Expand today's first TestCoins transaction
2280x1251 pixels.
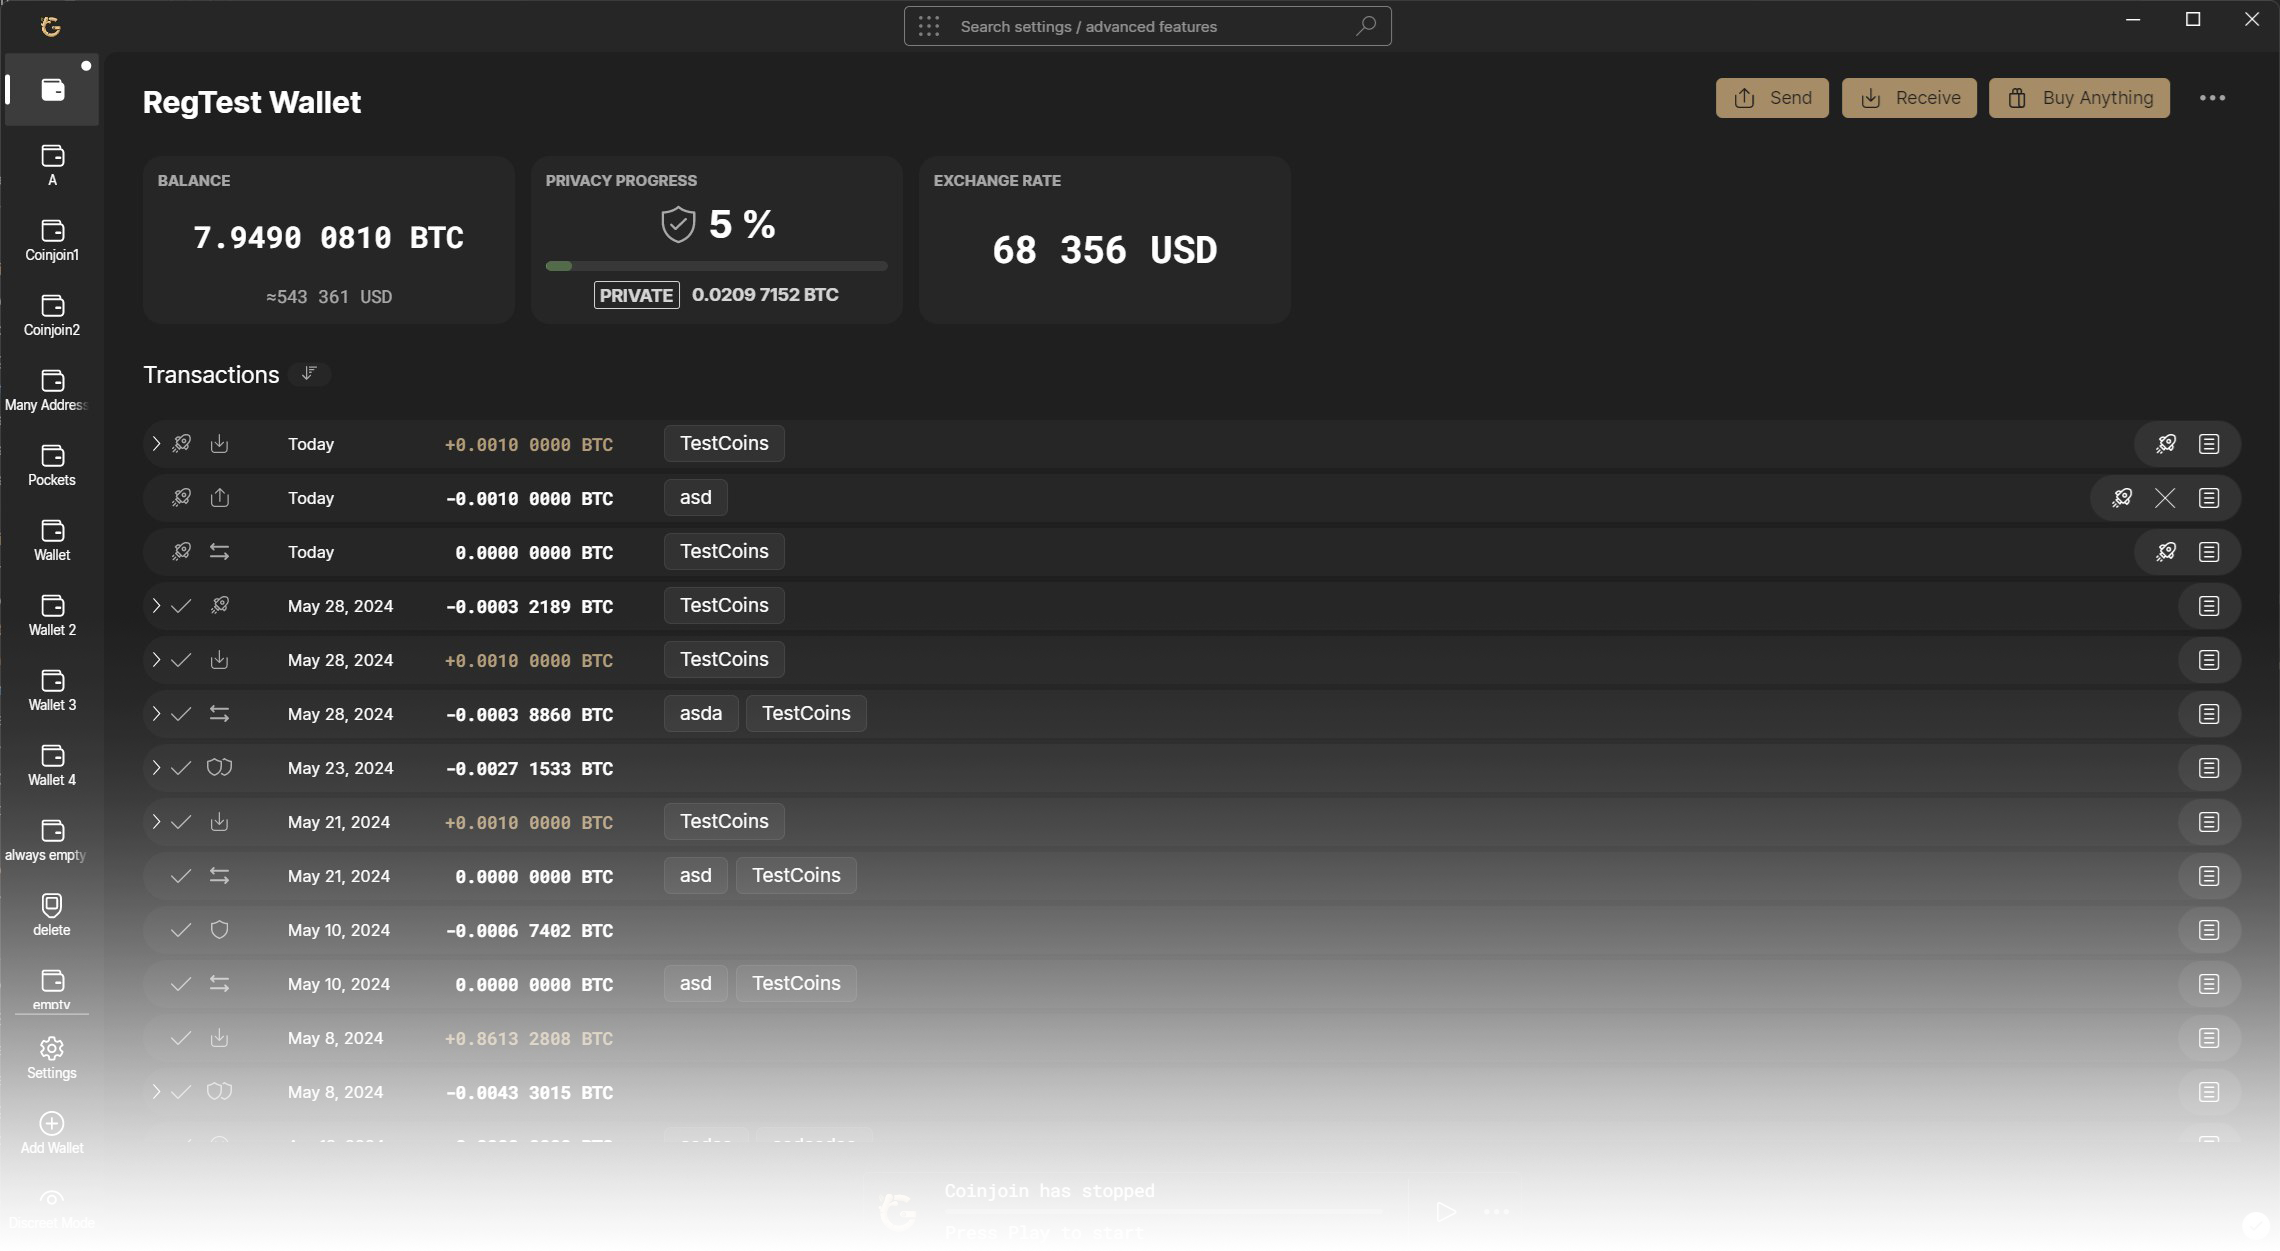[156, 444]
